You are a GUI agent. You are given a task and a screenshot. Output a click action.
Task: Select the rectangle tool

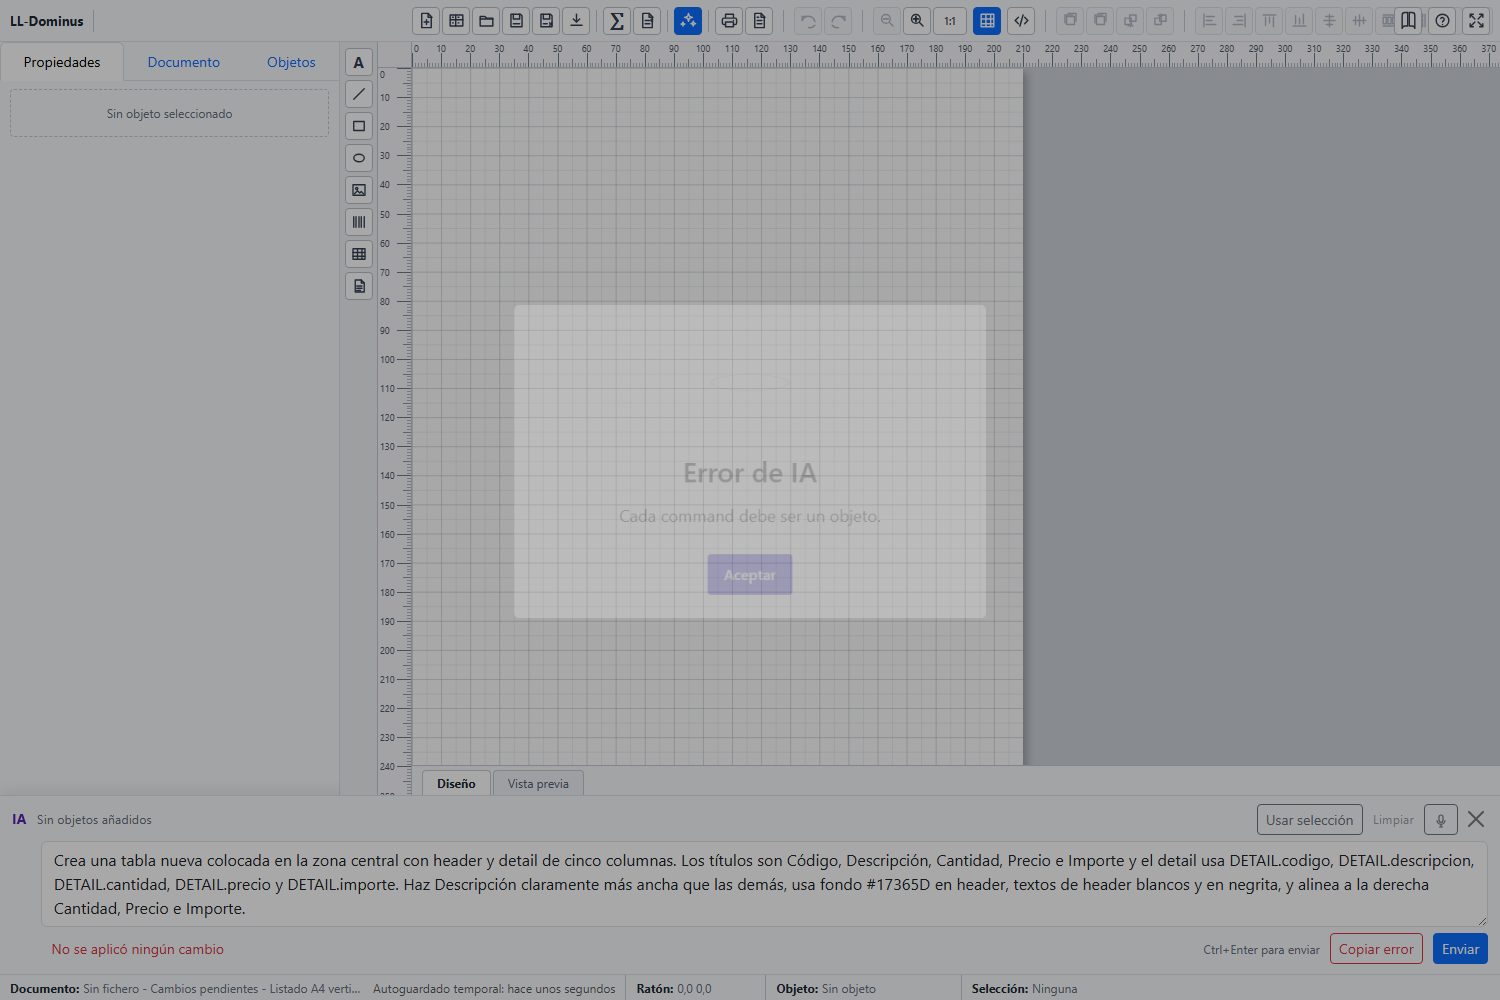pos(359,126)
